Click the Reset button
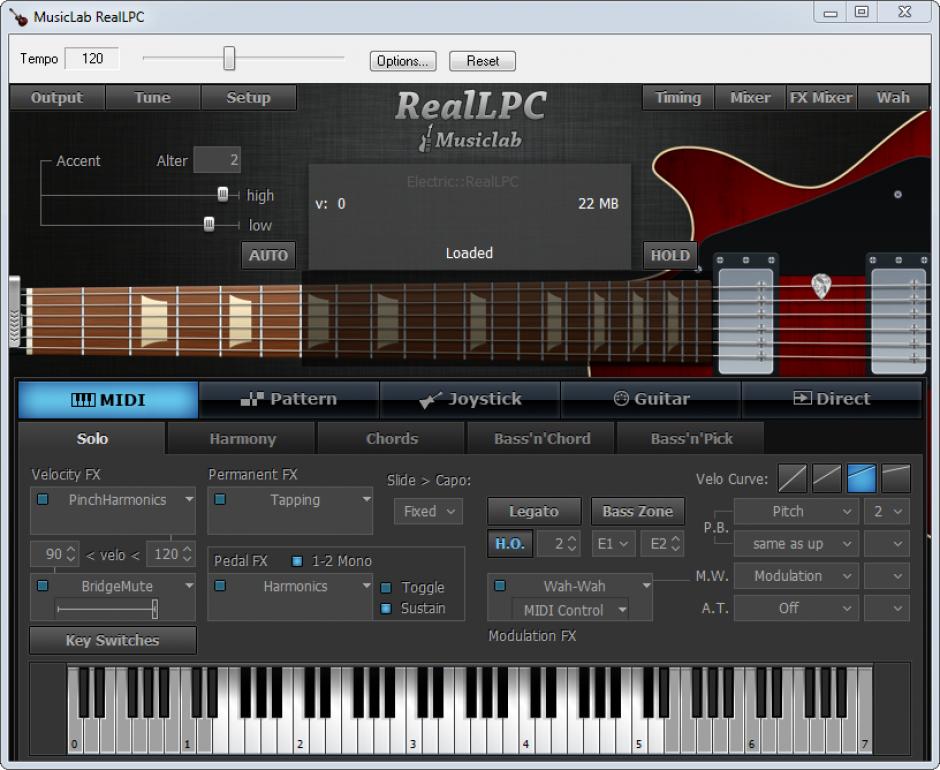This screenshot has width=940, height=770. [x=483, y=61]
